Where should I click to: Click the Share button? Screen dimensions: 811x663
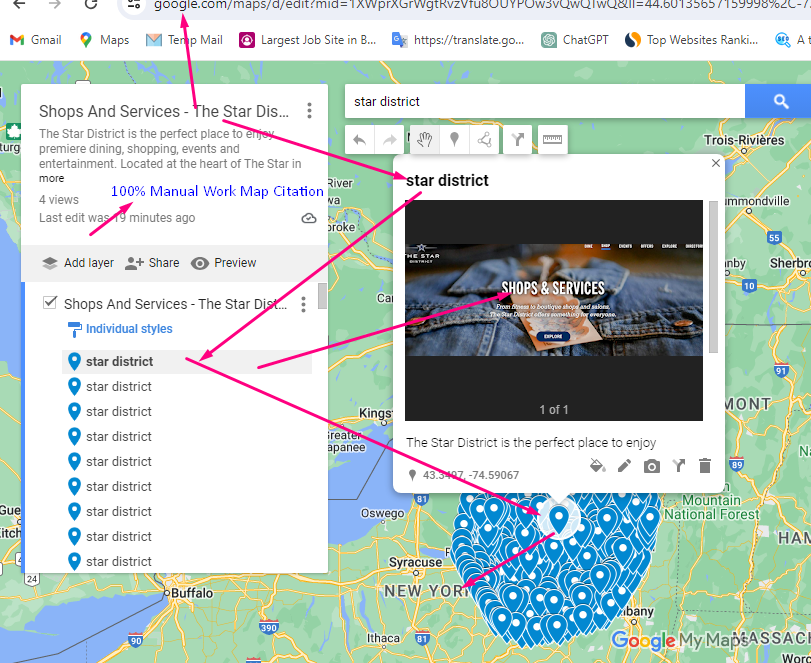click(x=152, y=263)
